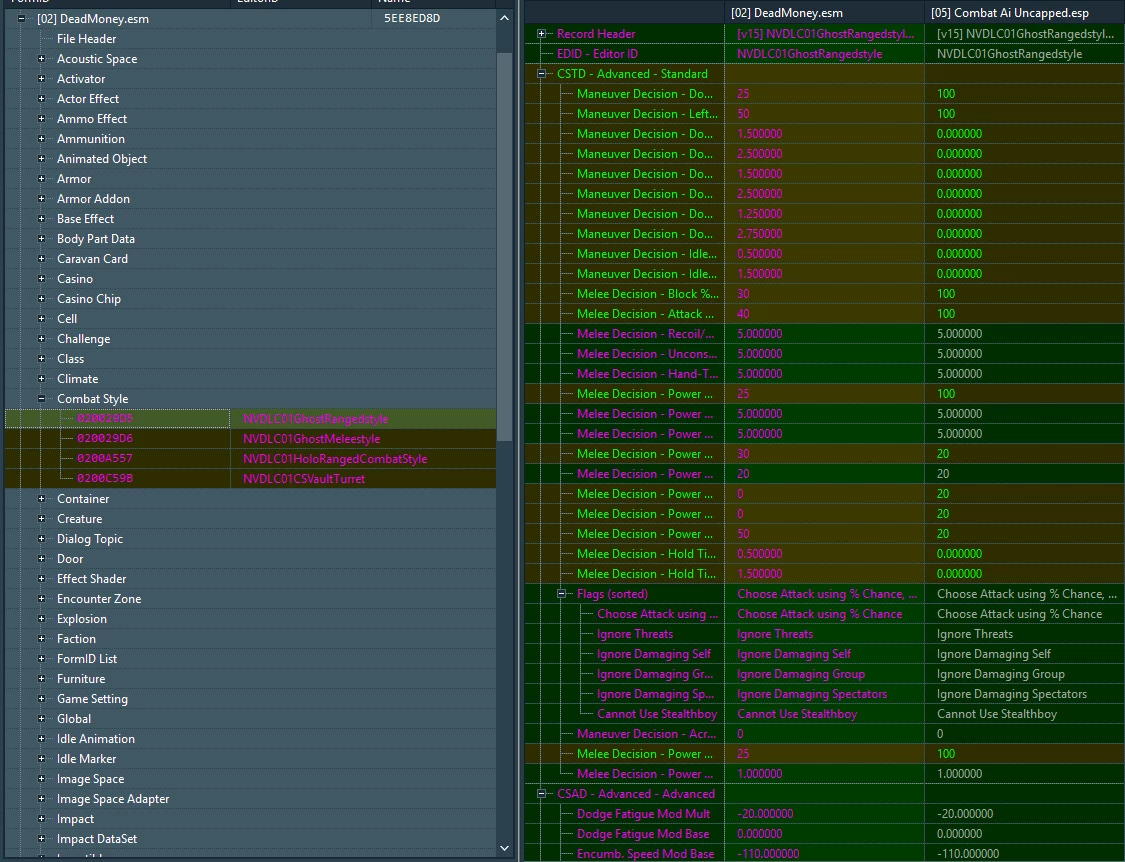
Task: Collapse the DeadMoney.esm root node
Action: click(22, 19)
